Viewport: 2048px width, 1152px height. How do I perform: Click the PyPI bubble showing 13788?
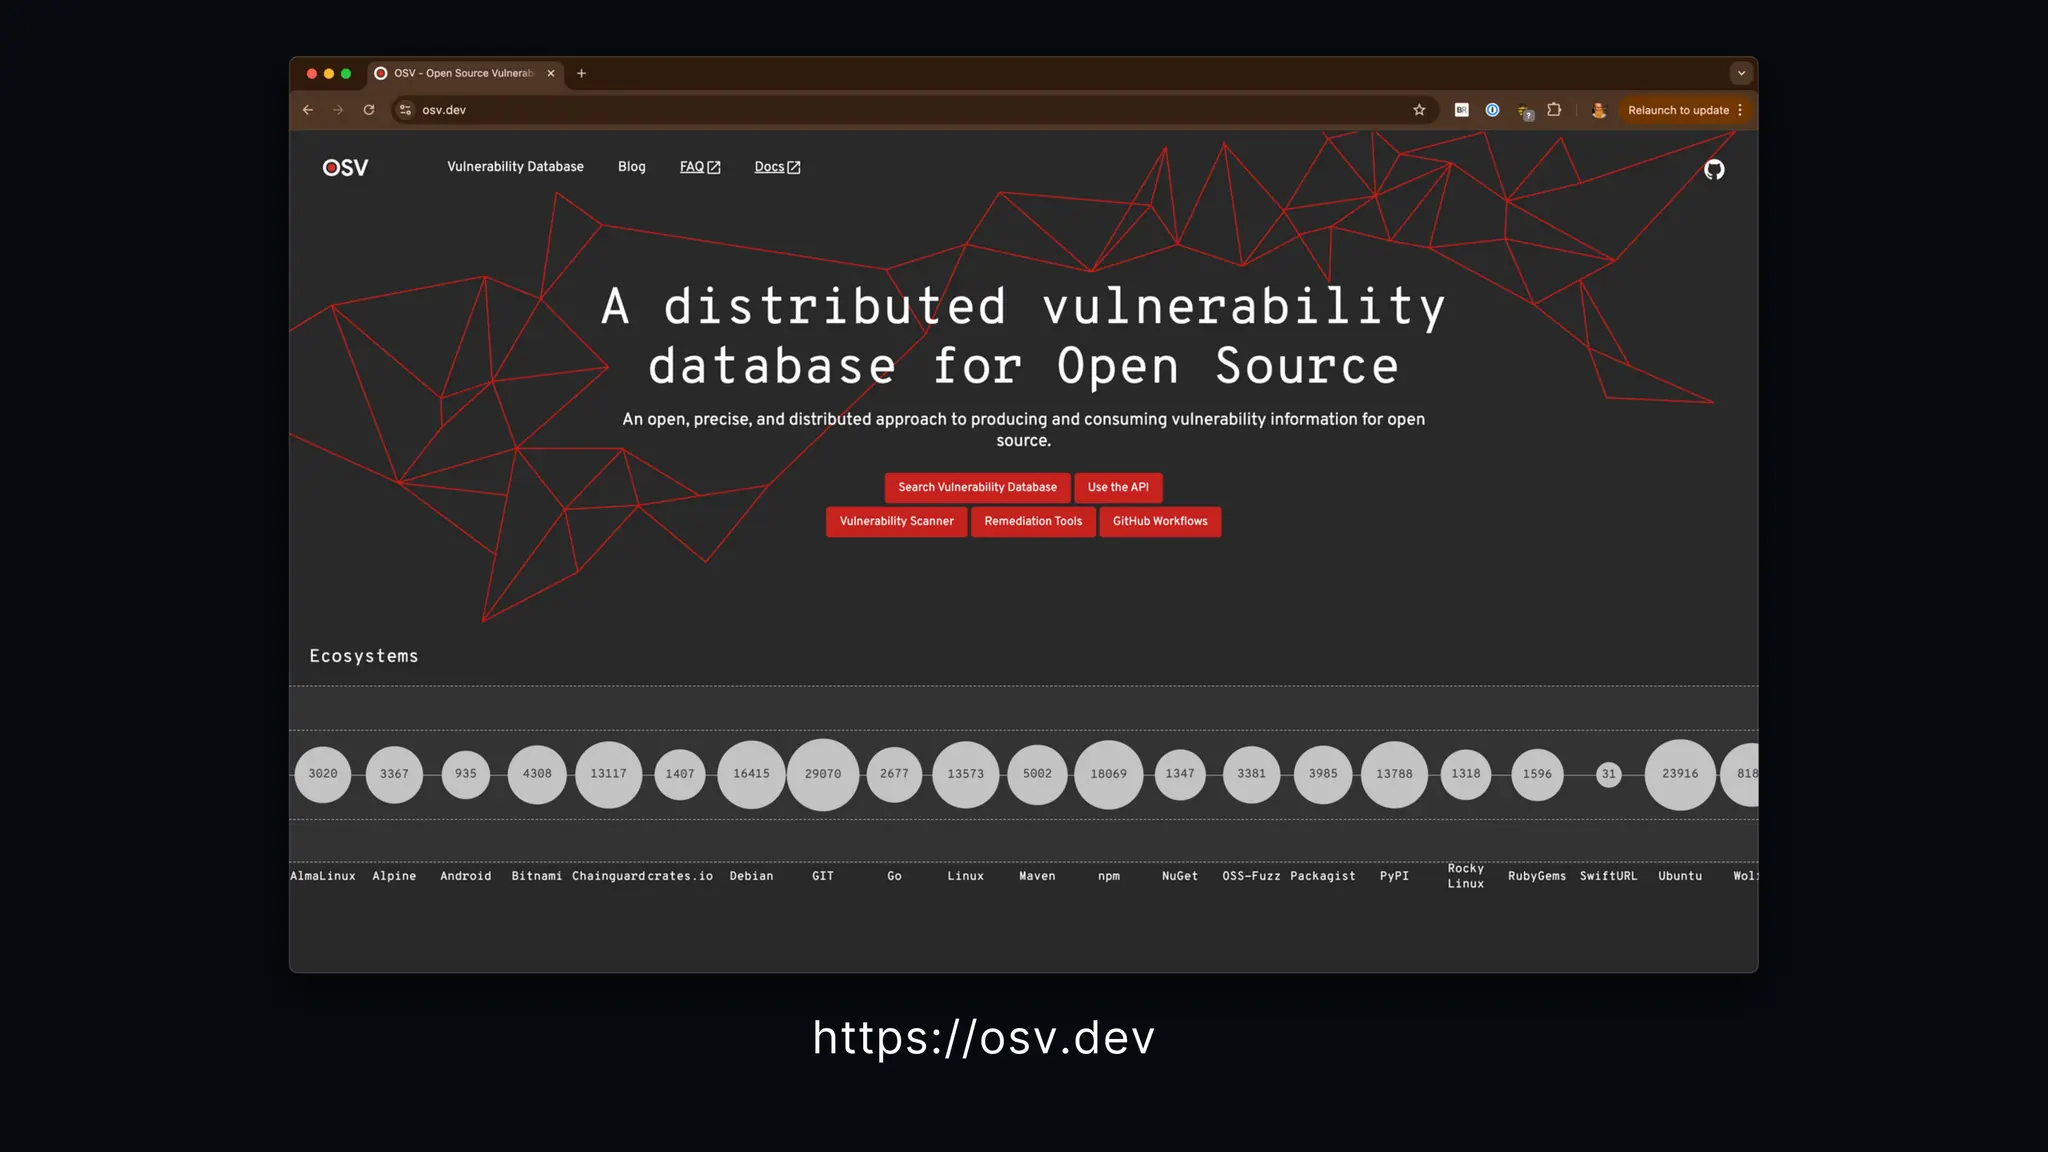[x=1394, y=774]
